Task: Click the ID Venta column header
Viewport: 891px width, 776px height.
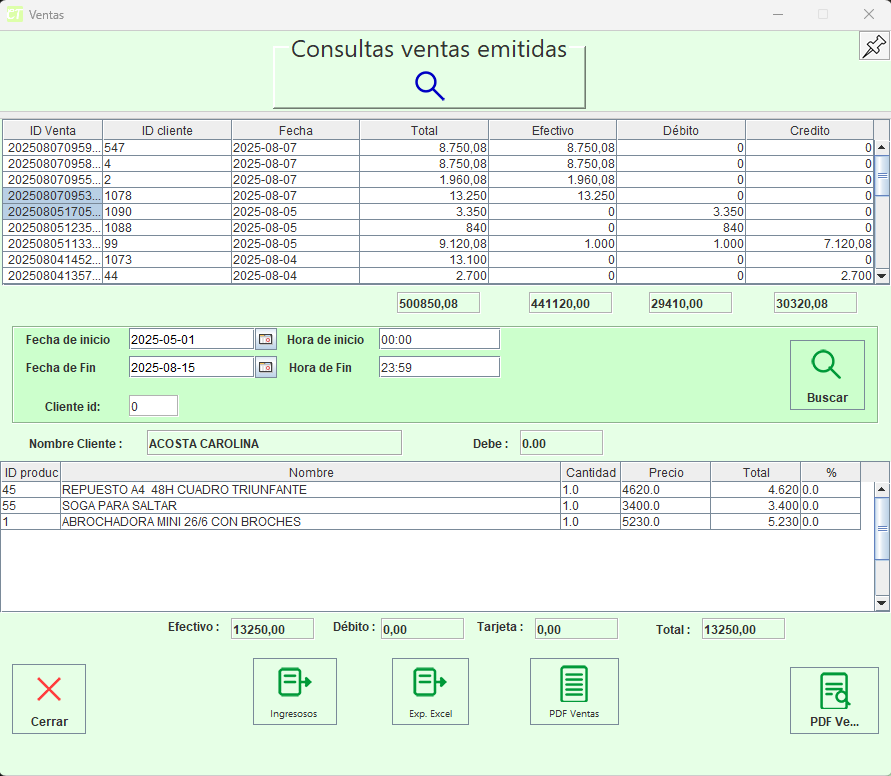Action: click(52, 131)
